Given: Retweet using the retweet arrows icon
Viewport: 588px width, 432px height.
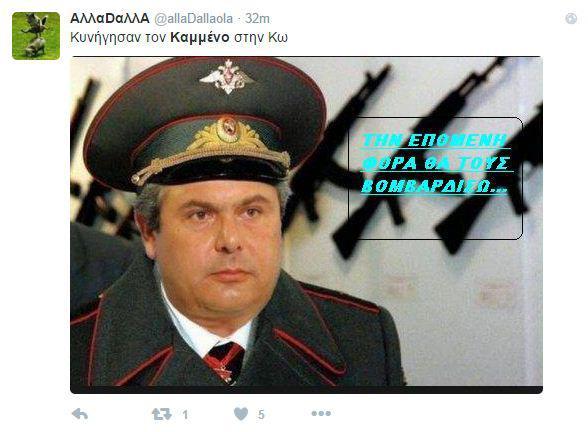Looking at the screenshot, I should click(x=162, y=414).
